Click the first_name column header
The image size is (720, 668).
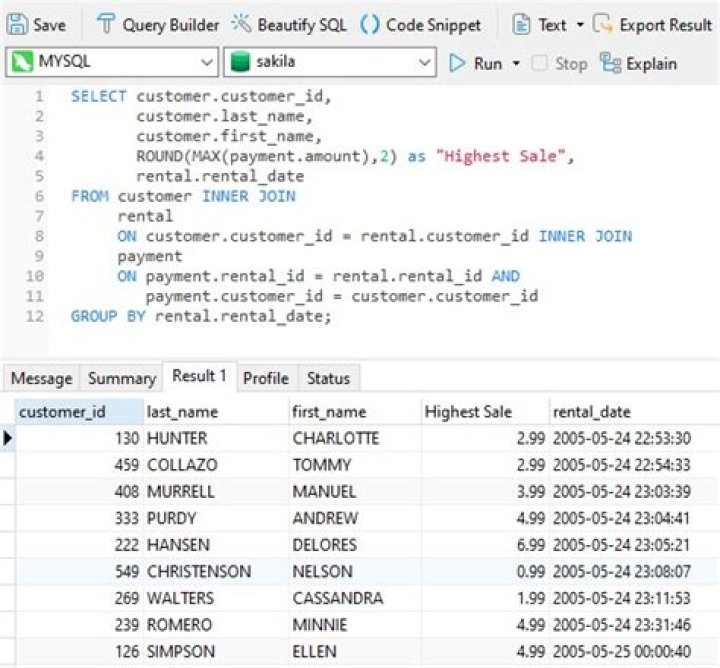(355, 412)
